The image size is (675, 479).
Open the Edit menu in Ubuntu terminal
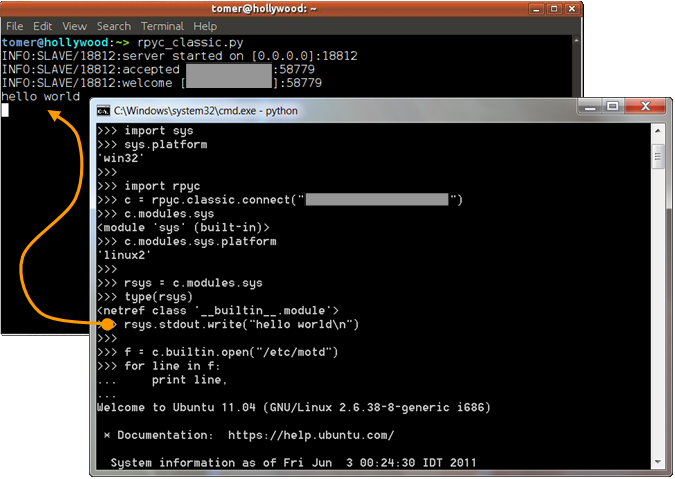43,26
